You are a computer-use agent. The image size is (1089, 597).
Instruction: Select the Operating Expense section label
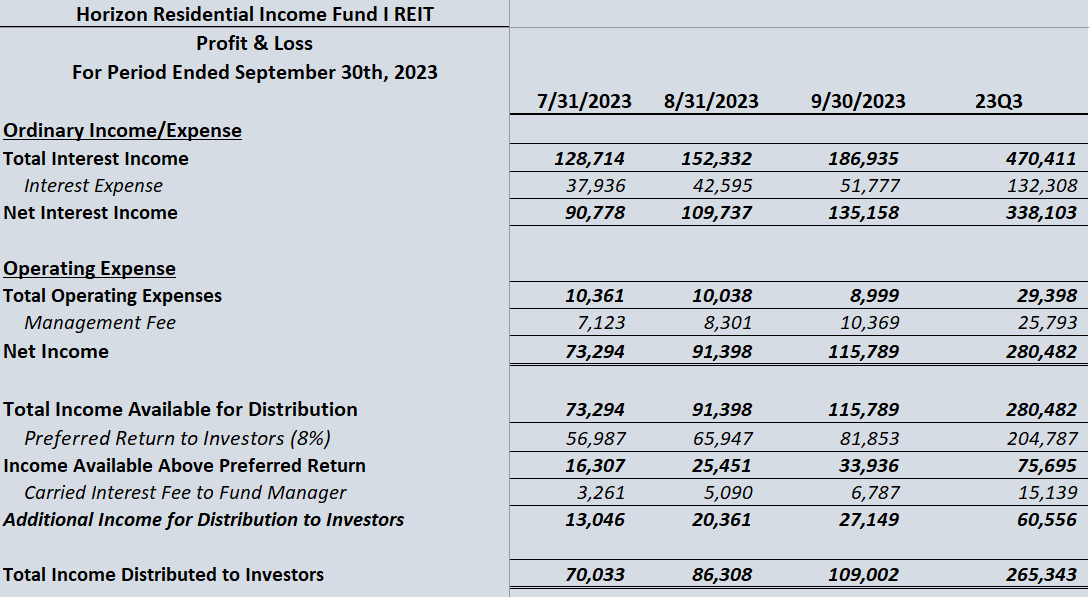pos(89,269)
